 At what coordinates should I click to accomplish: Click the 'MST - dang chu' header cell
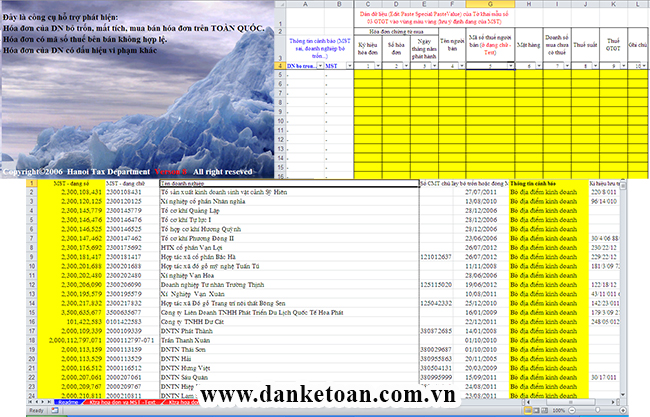coord(132,183)
